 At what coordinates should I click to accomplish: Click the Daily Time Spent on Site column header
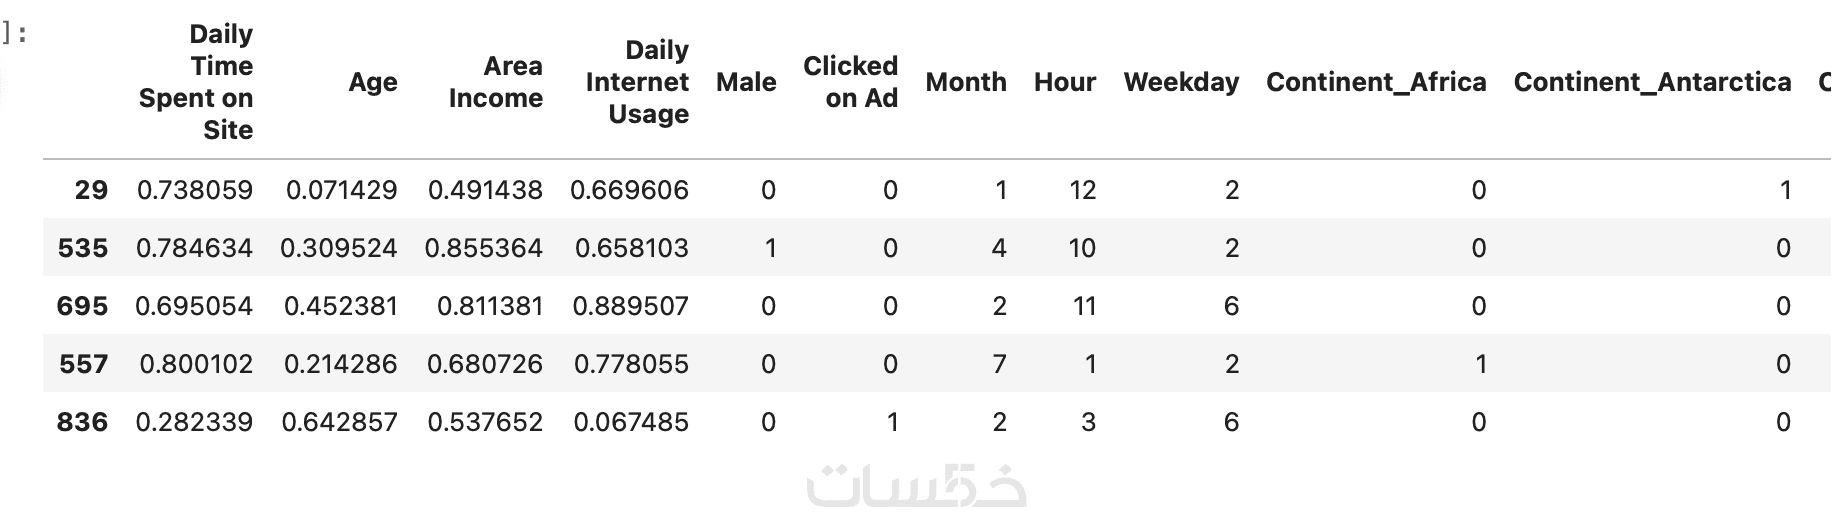coord(196,82)
